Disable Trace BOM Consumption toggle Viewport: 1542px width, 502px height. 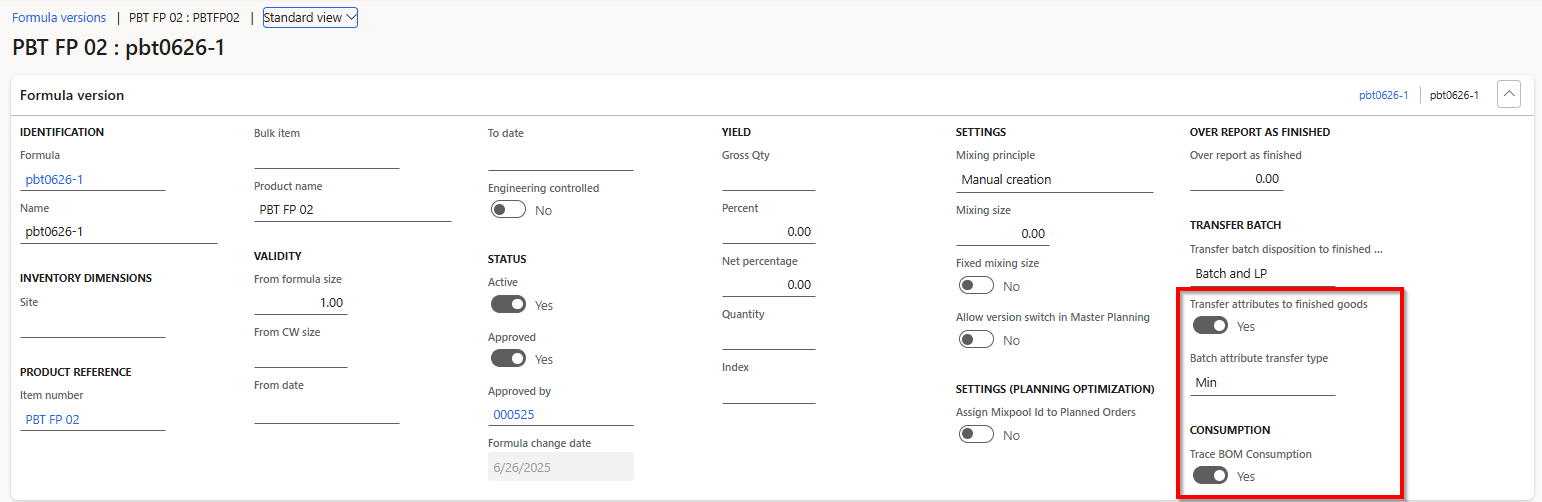(1210, 476)
